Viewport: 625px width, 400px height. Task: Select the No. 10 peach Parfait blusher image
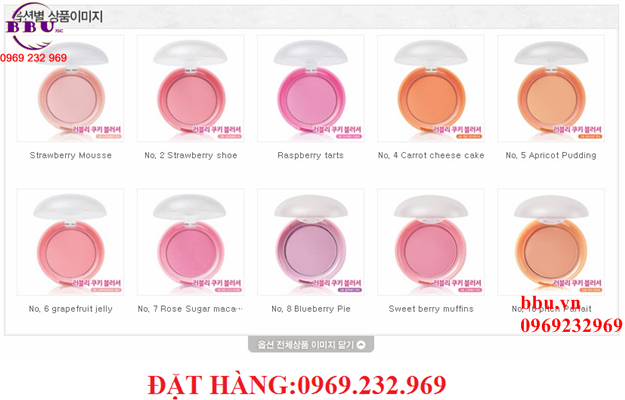coord(551,242)
